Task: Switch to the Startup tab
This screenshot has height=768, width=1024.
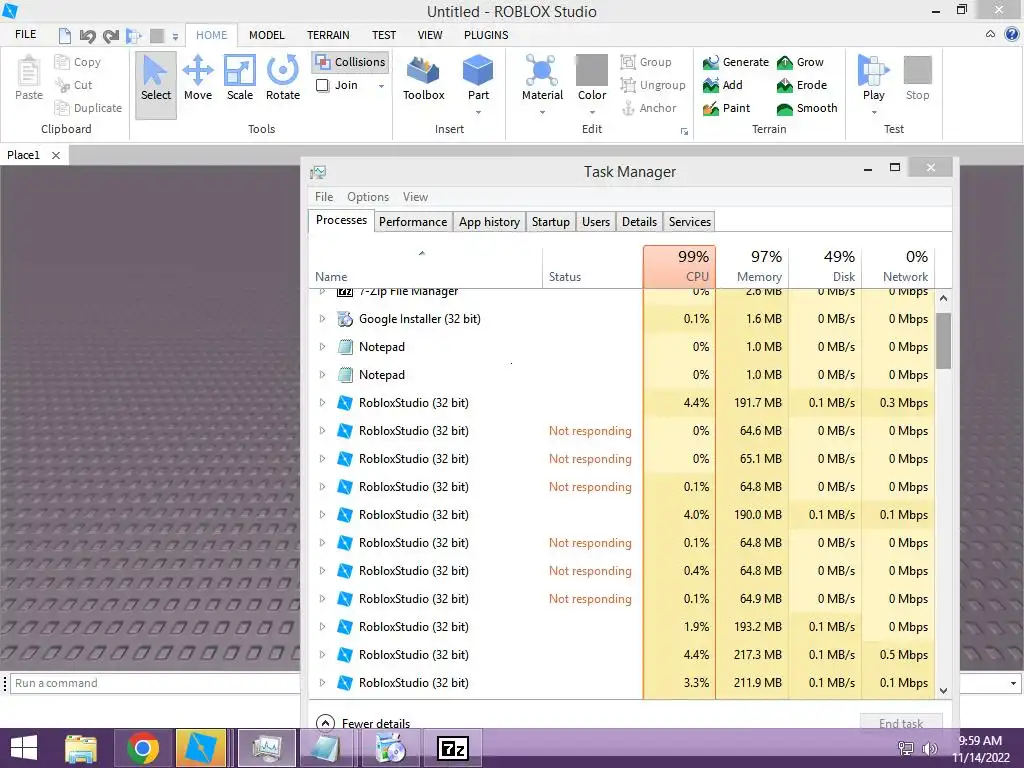Action: 551,222
